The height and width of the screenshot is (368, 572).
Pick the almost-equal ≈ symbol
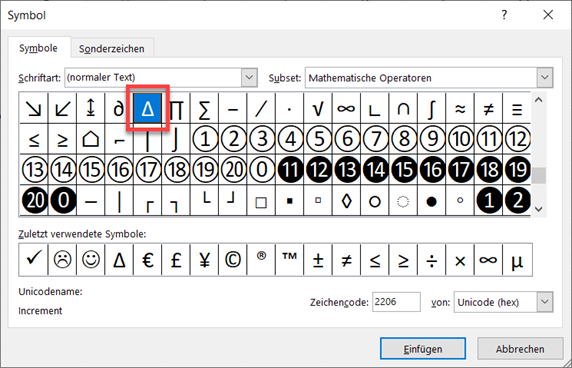click(460, 109)
